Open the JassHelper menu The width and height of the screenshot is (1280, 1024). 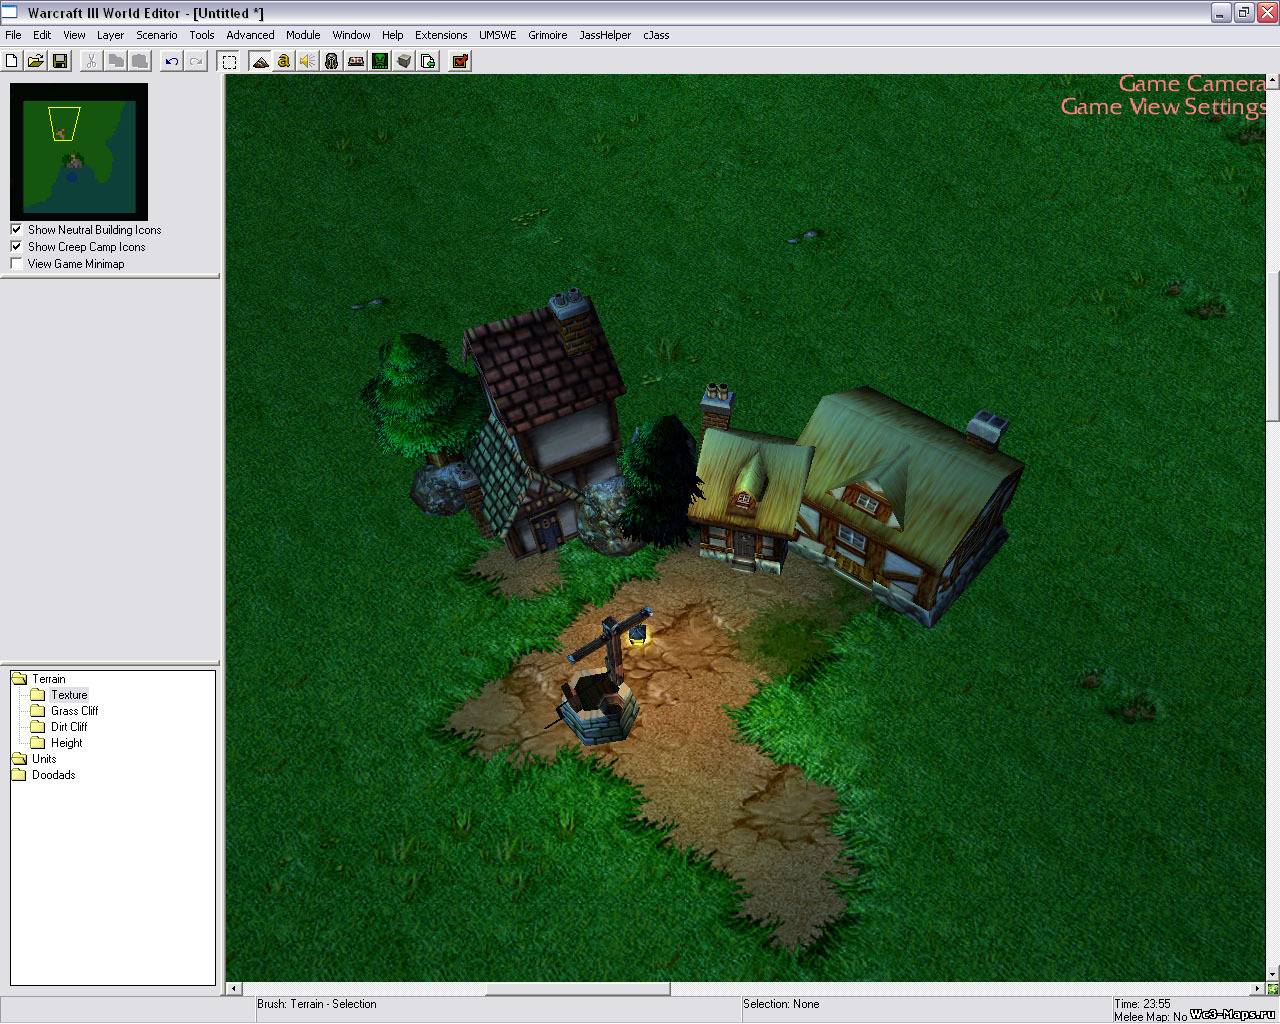click(605, 35)
